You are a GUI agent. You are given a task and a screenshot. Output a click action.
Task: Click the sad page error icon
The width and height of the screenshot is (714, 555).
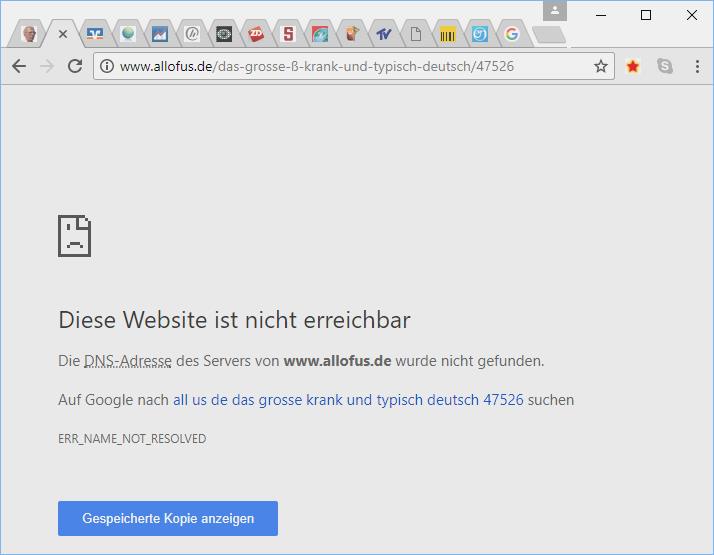(x=75, y=236)
